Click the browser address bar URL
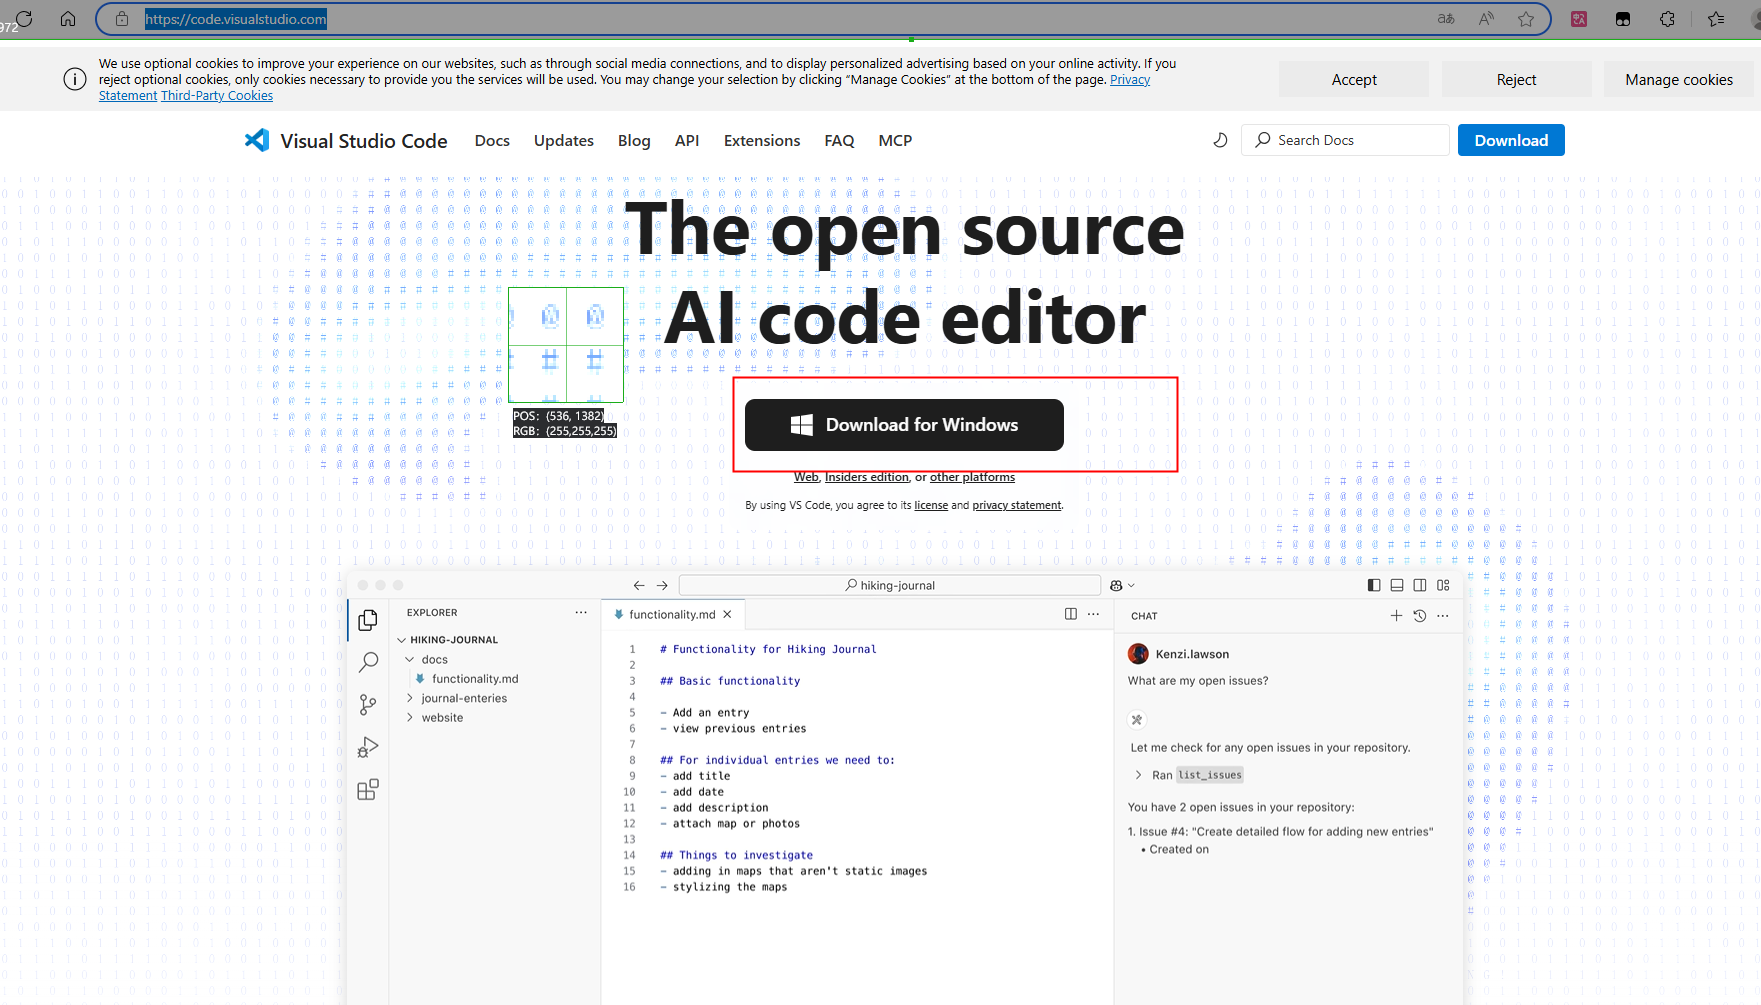Image resolution: width=1761 pixels, height=1005 pixels. [x=236, y=19]
